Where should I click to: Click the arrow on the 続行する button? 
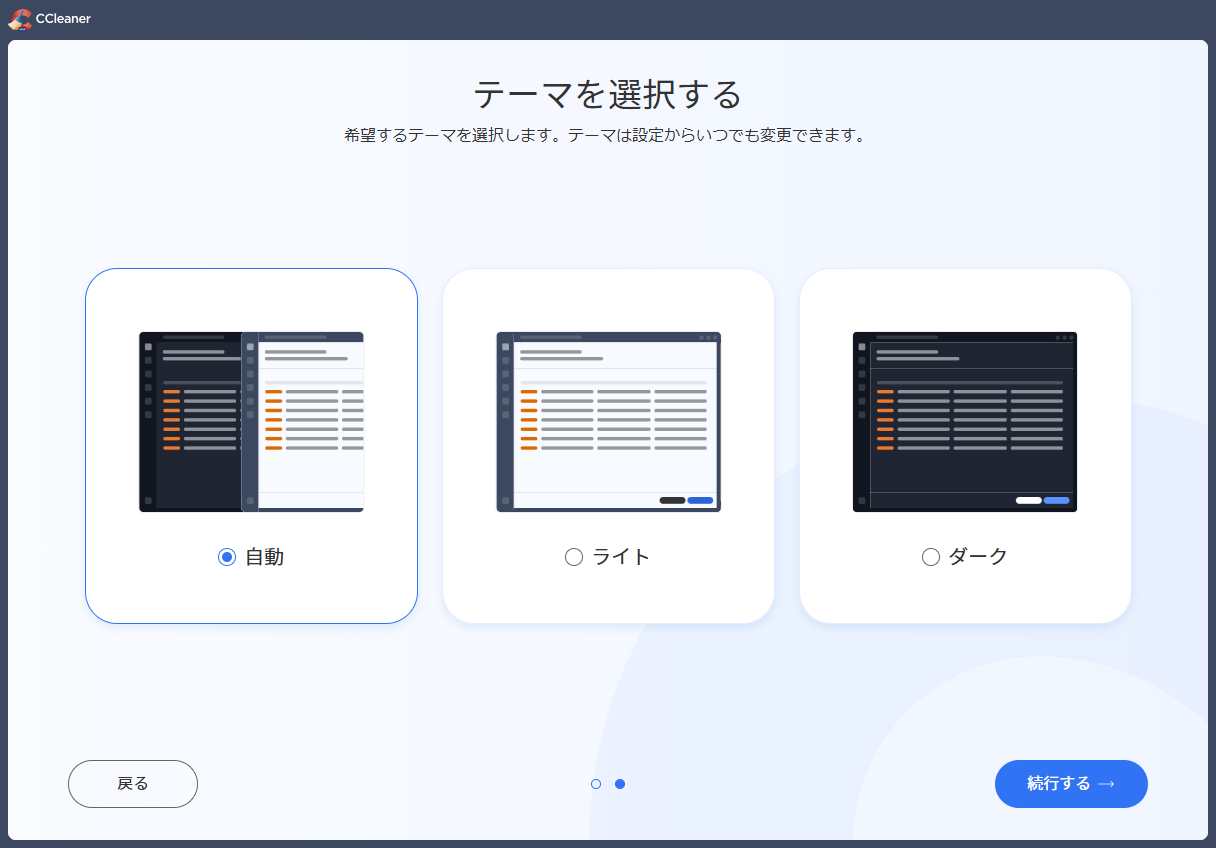pyautogui.click(x=1105, y=784)
